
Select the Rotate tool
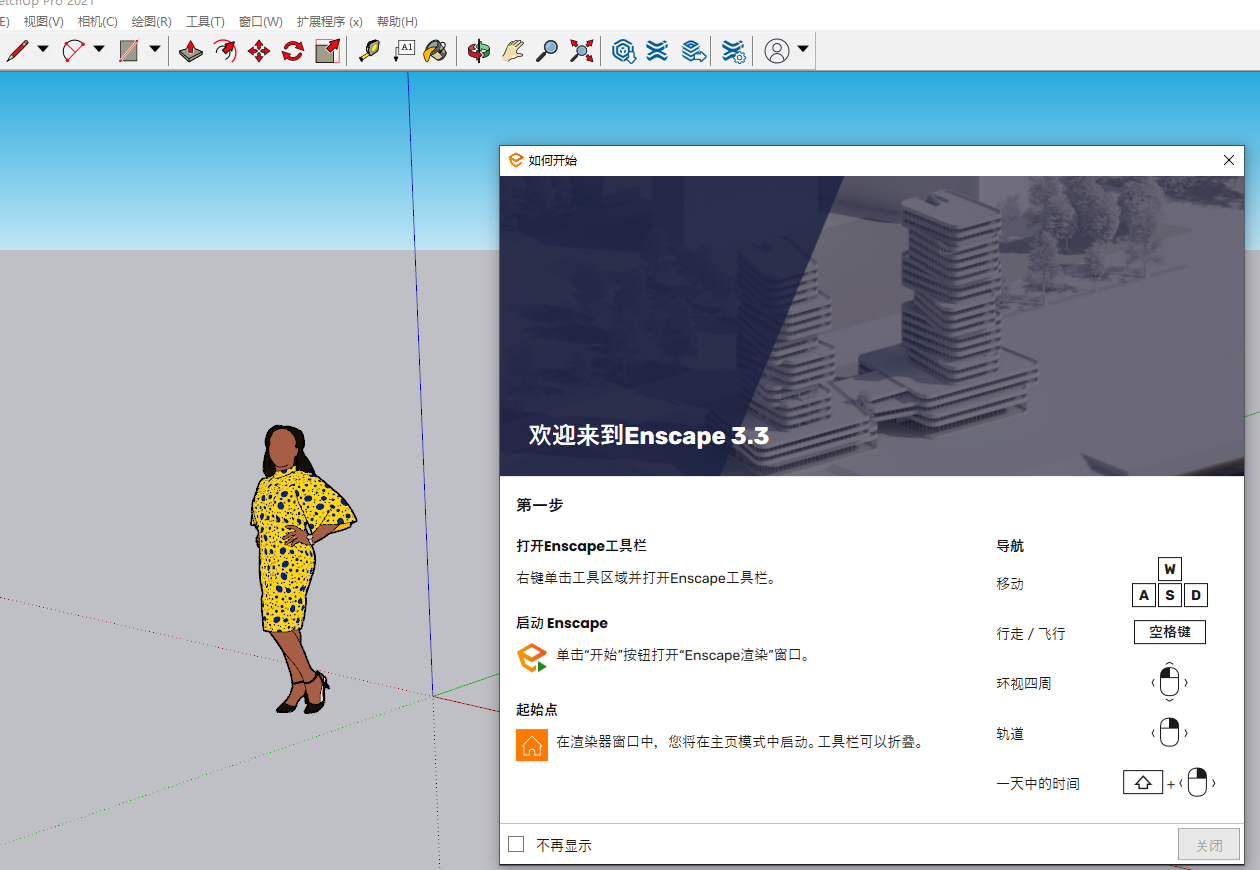point(293,51)
